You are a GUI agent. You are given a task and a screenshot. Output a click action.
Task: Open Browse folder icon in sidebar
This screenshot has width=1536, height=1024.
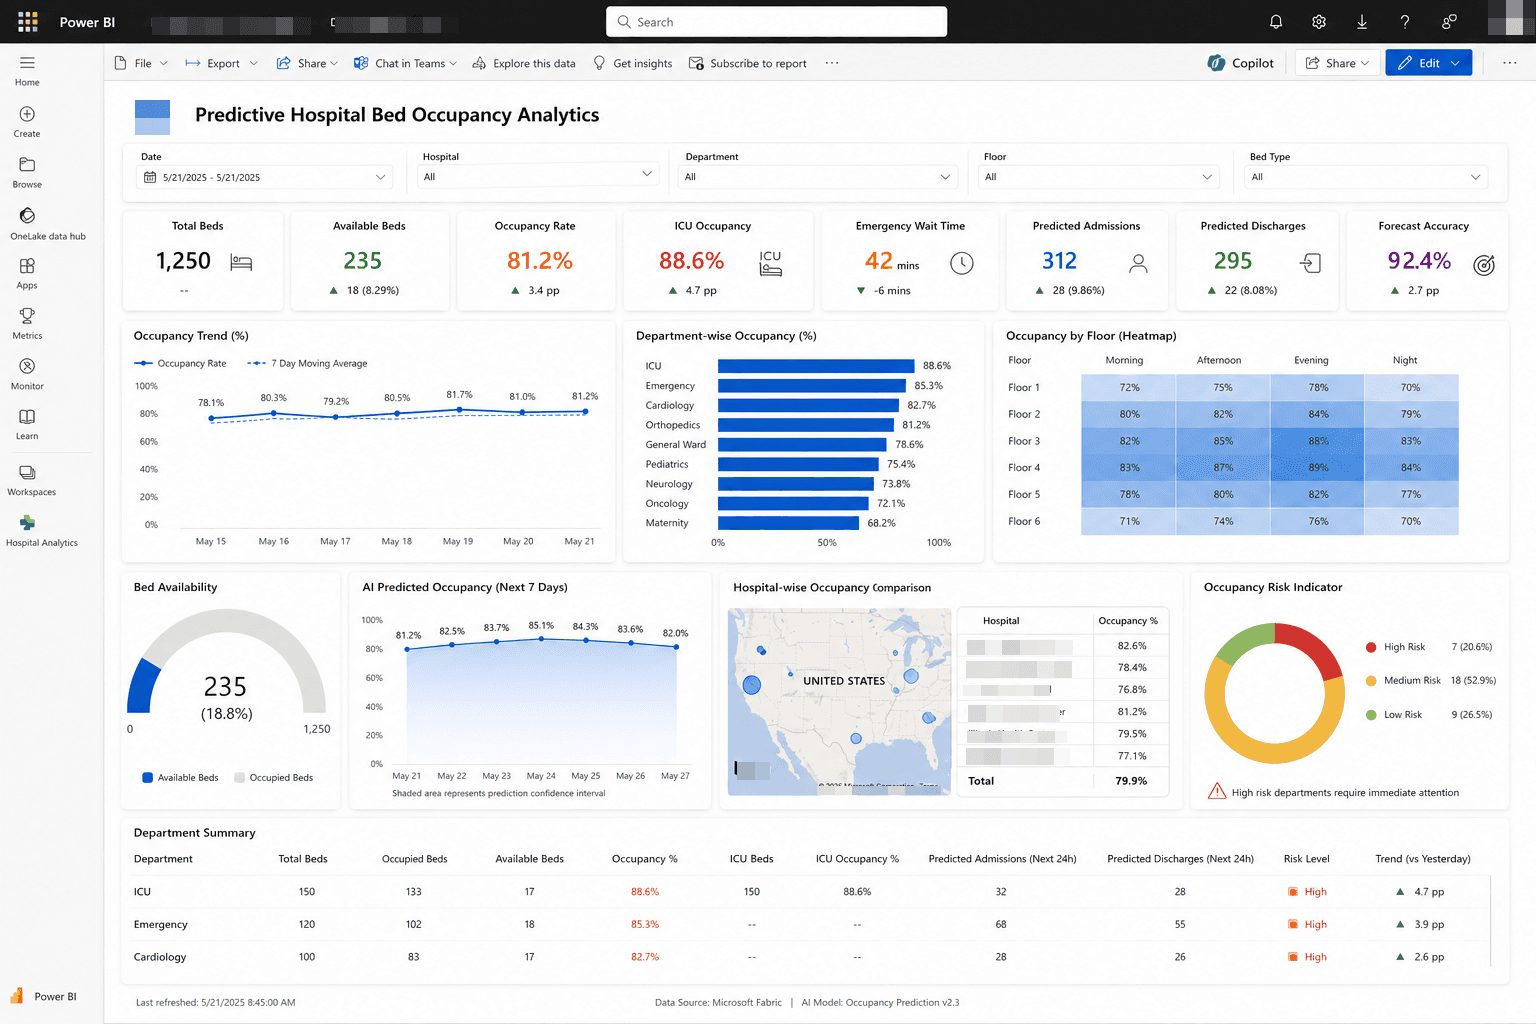coord(27,165)
